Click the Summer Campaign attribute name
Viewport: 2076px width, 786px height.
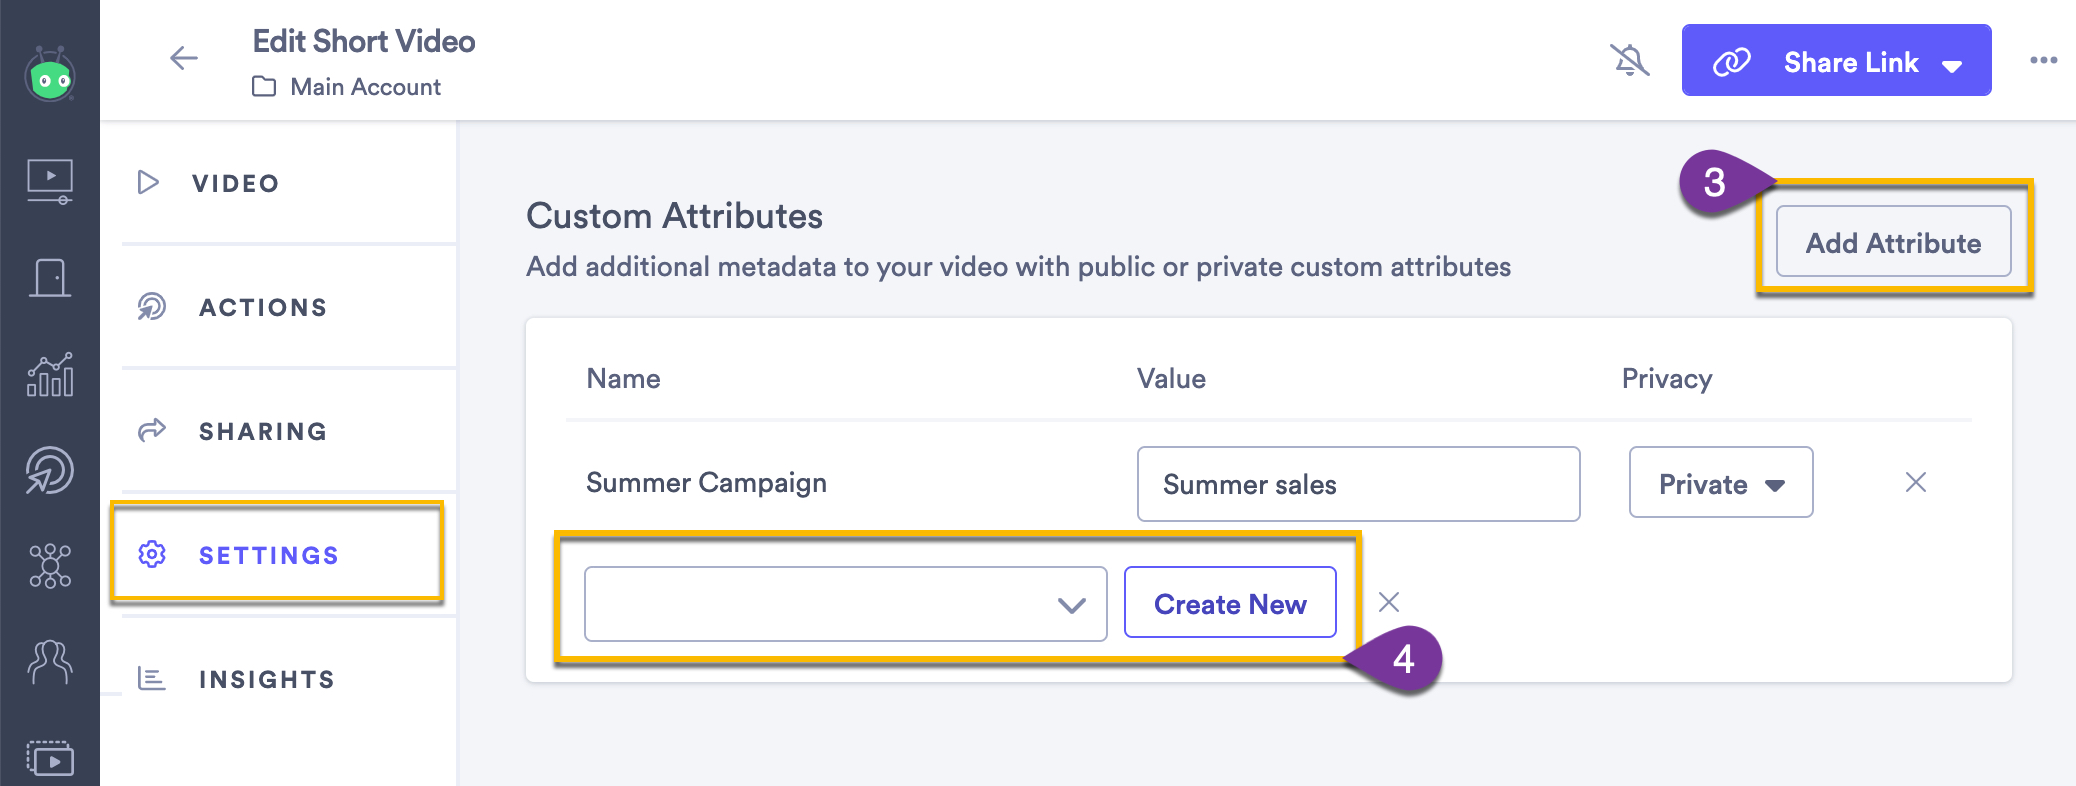(x=706, y=483)
